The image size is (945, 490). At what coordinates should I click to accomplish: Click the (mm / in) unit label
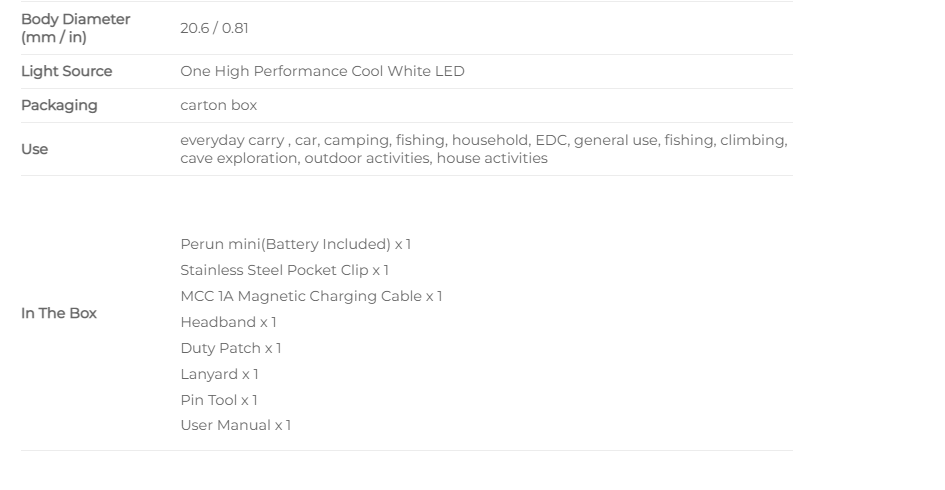[54, 37]
